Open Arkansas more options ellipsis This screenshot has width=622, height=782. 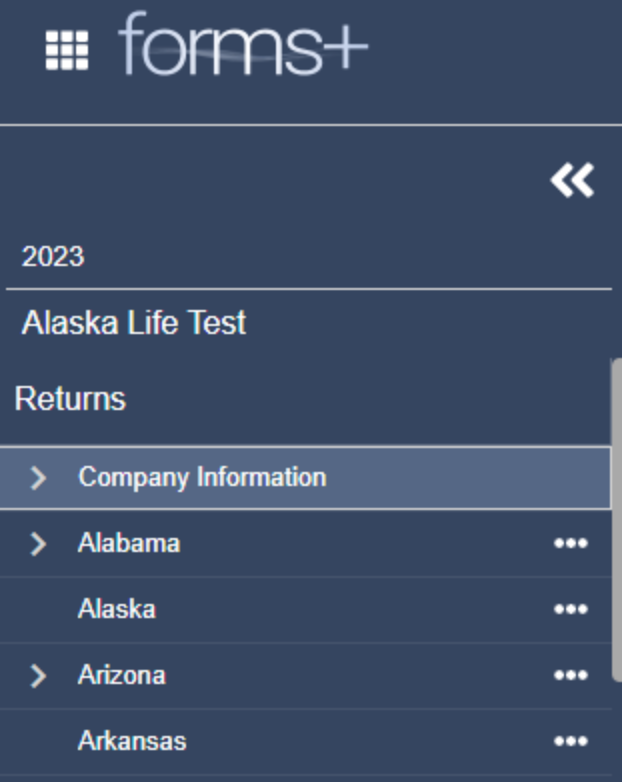[x=570, y=741]
